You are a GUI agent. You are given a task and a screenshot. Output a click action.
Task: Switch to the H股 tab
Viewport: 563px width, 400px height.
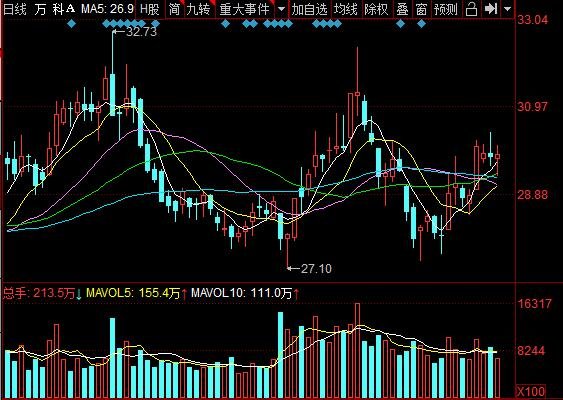[x=149, y=9]
